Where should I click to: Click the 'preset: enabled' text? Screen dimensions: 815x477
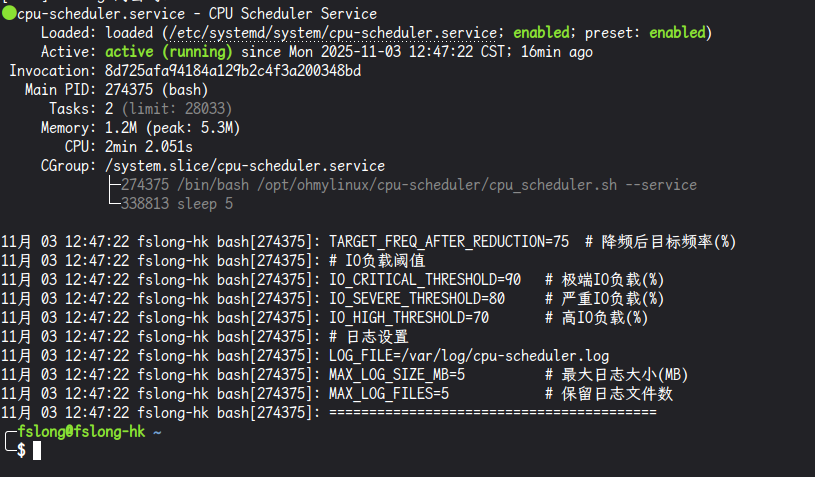(645, 33)
